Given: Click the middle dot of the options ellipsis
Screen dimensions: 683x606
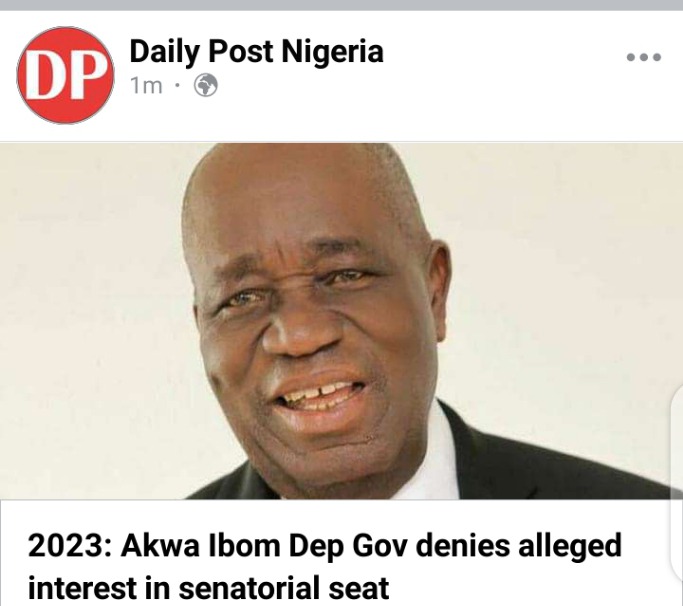Looking at the screenshot, I should (x=643, y=57).
